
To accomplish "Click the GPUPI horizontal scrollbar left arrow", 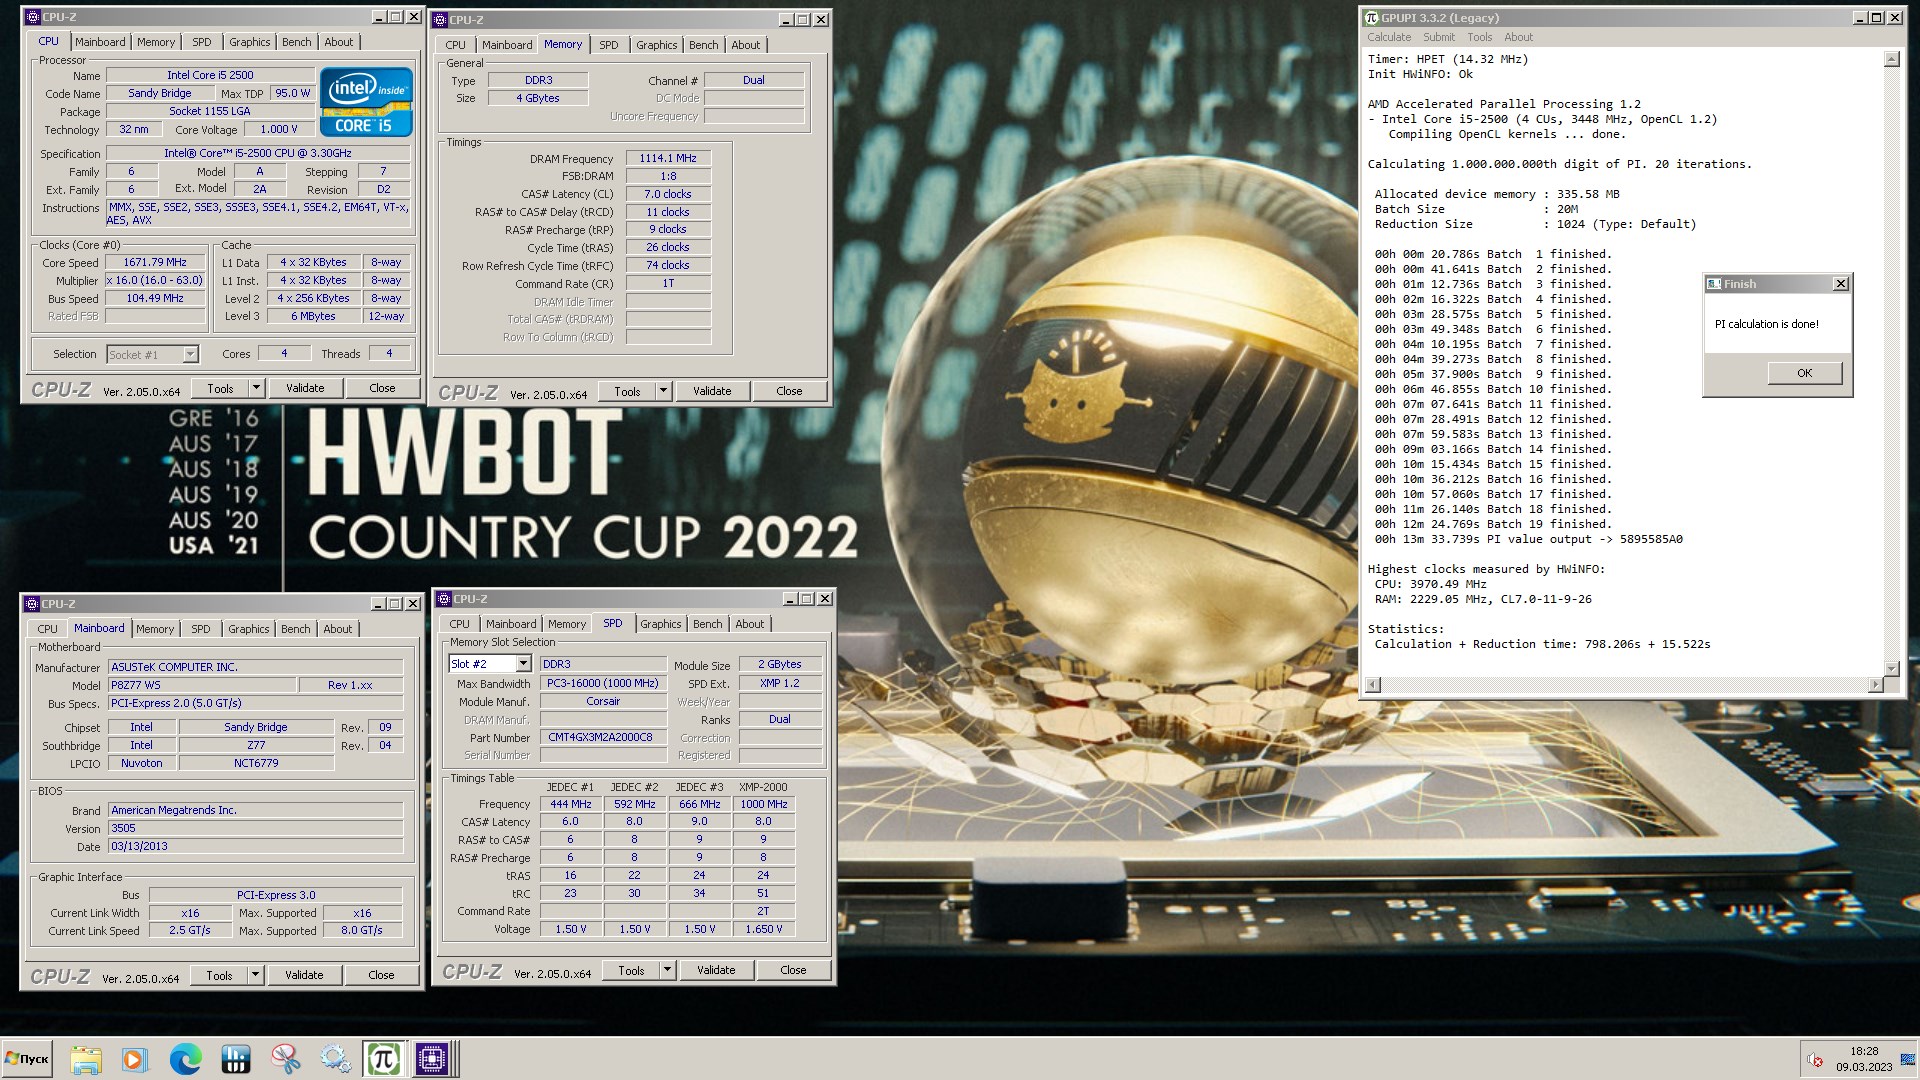I will (1373, 684).
